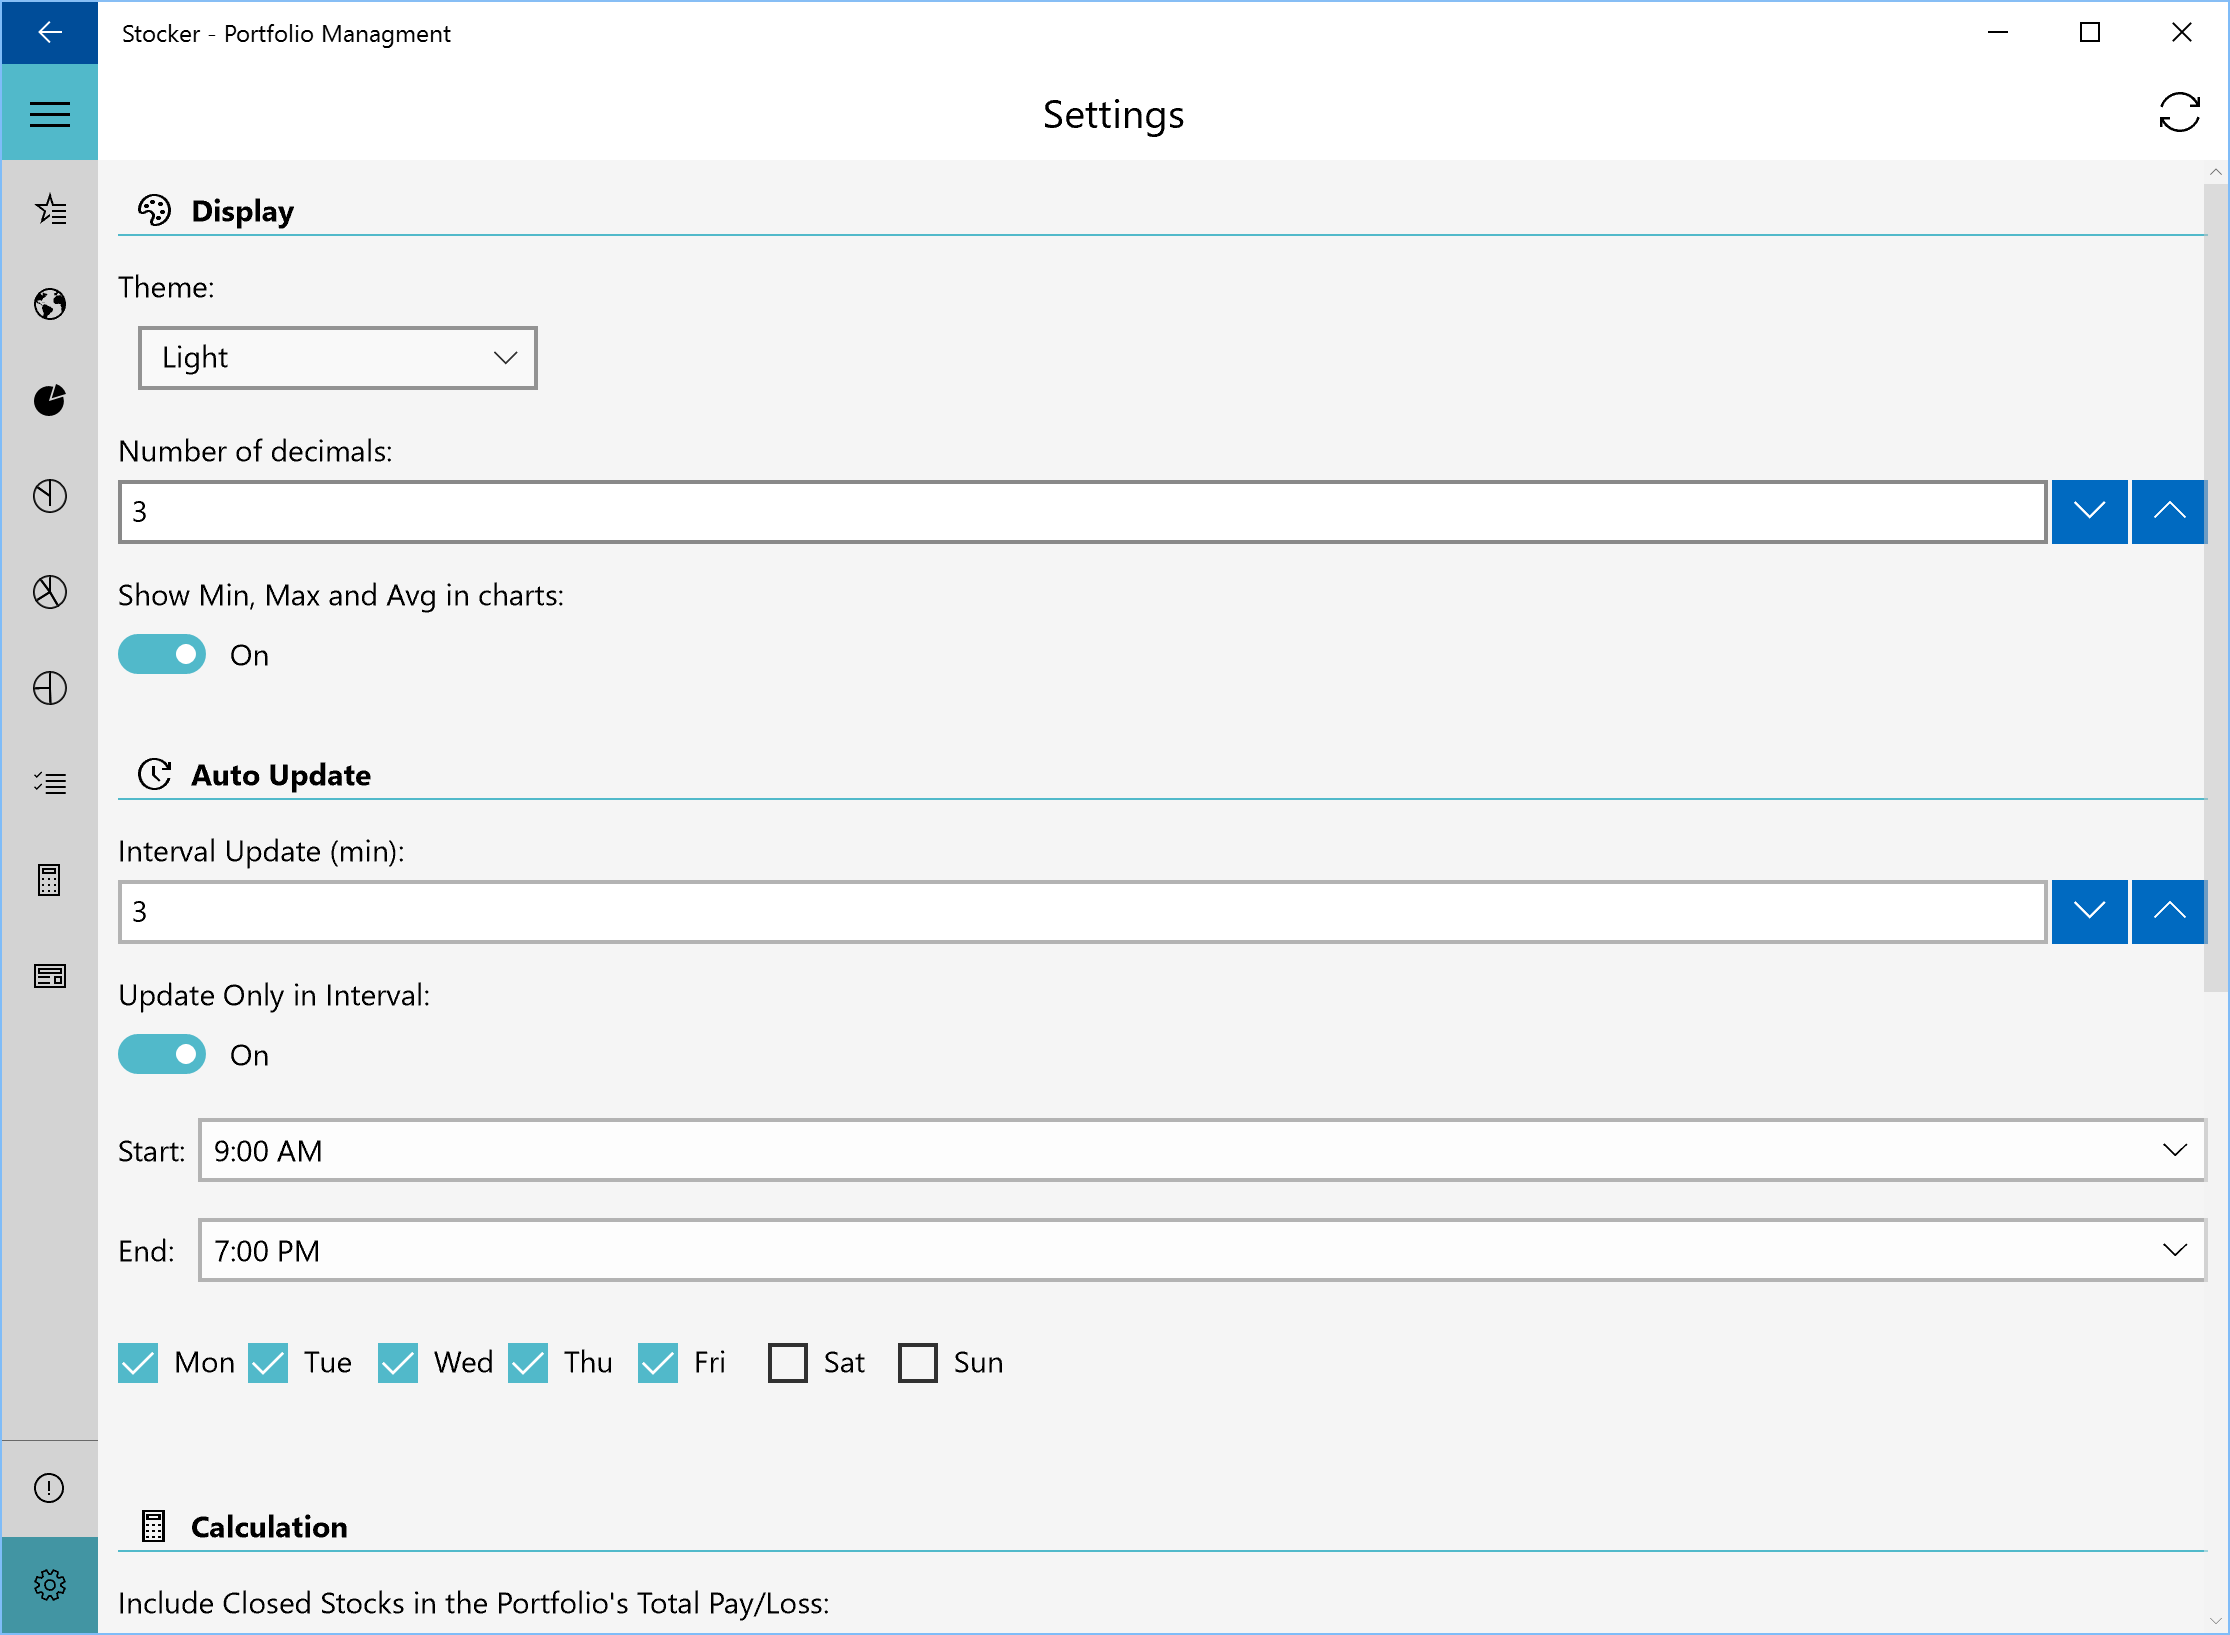Uncheck the Mon checkbox
The width and height of the screenshot is (2230, 1635).
[x=138, y=1363]
